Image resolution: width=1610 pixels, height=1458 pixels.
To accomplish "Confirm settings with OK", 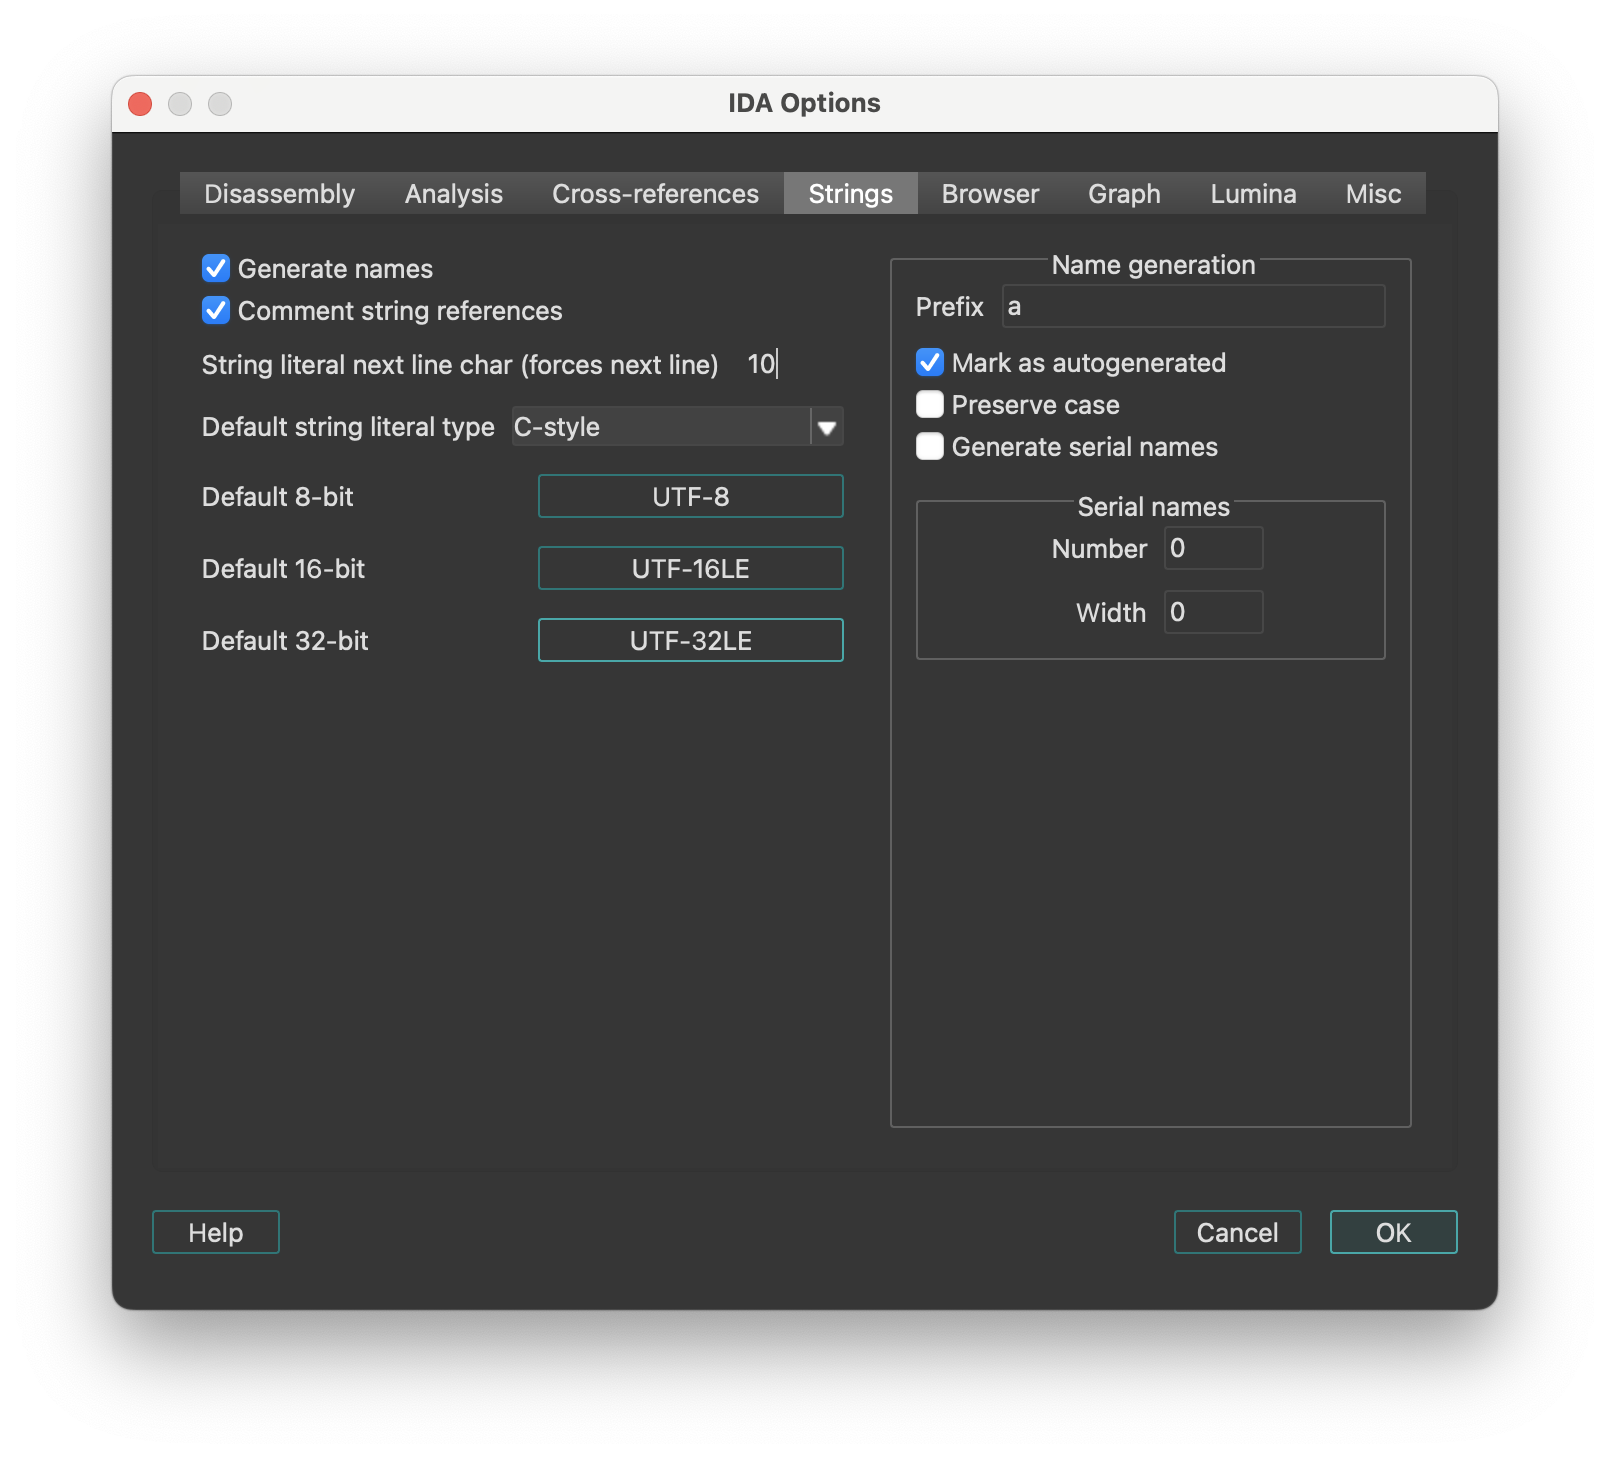I will (x=1393, y=1232).
